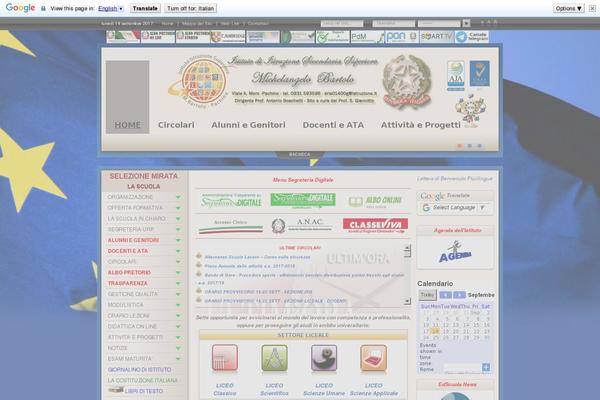Viewport: 600px width, 400px height.
Task: Click the PdM banner in top strip
Action: click(367, 37)
